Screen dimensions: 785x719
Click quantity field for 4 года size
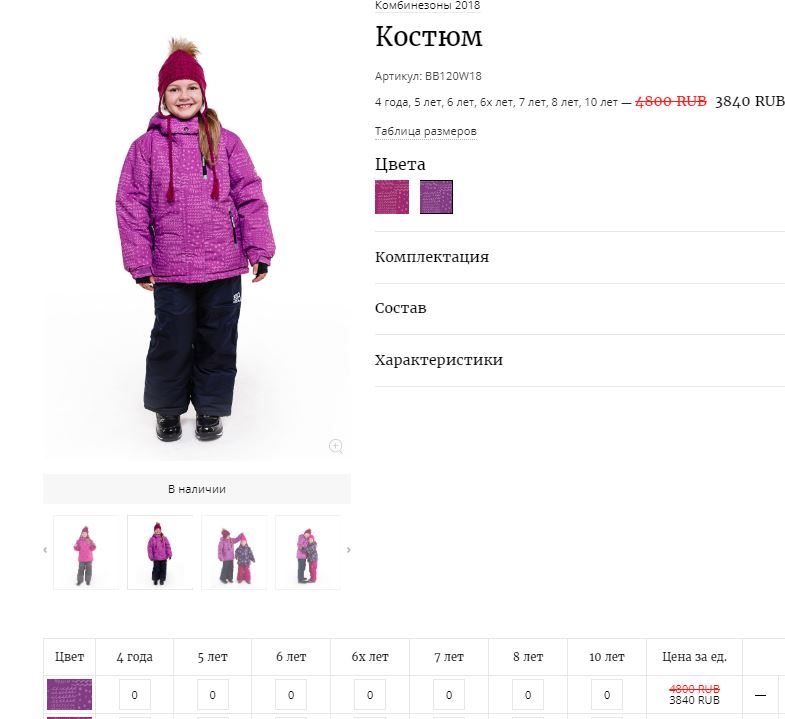pos(135,695)
